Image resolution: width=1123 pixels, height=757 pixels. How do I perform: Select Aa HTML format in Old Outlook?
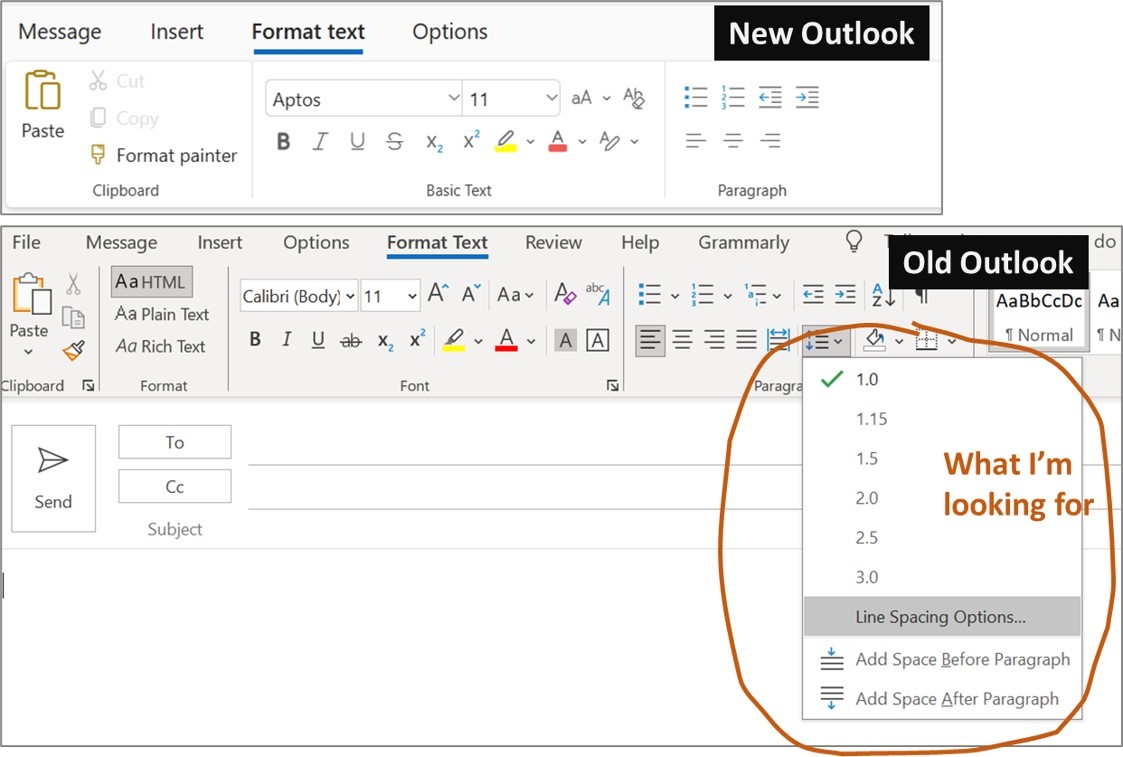pos(151,281)
